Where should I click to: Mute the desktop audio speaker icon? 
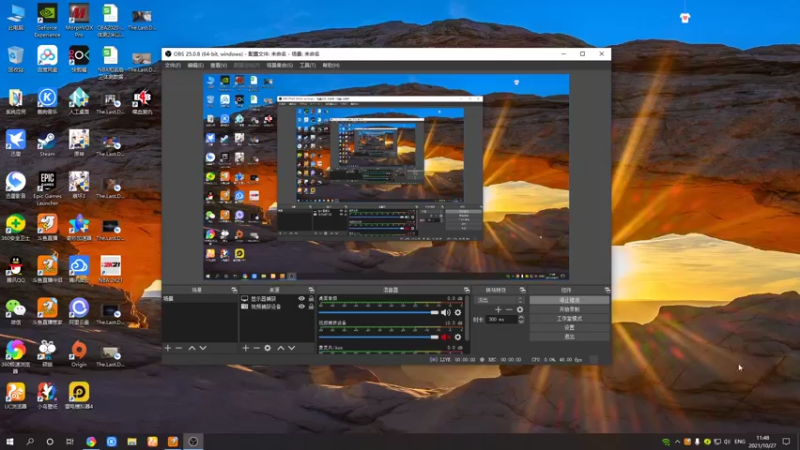pos(445,313)
